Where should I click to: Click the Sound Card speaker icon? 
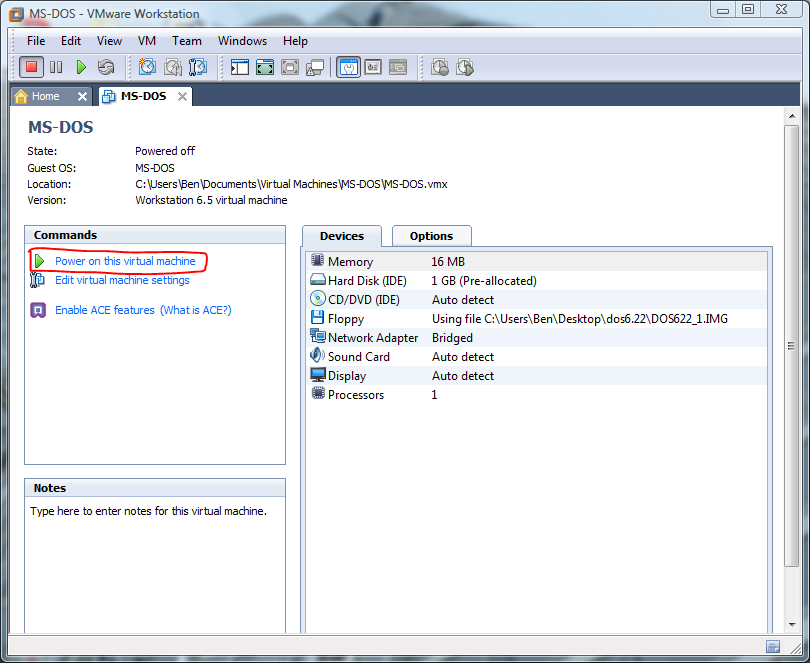point(317,356)
